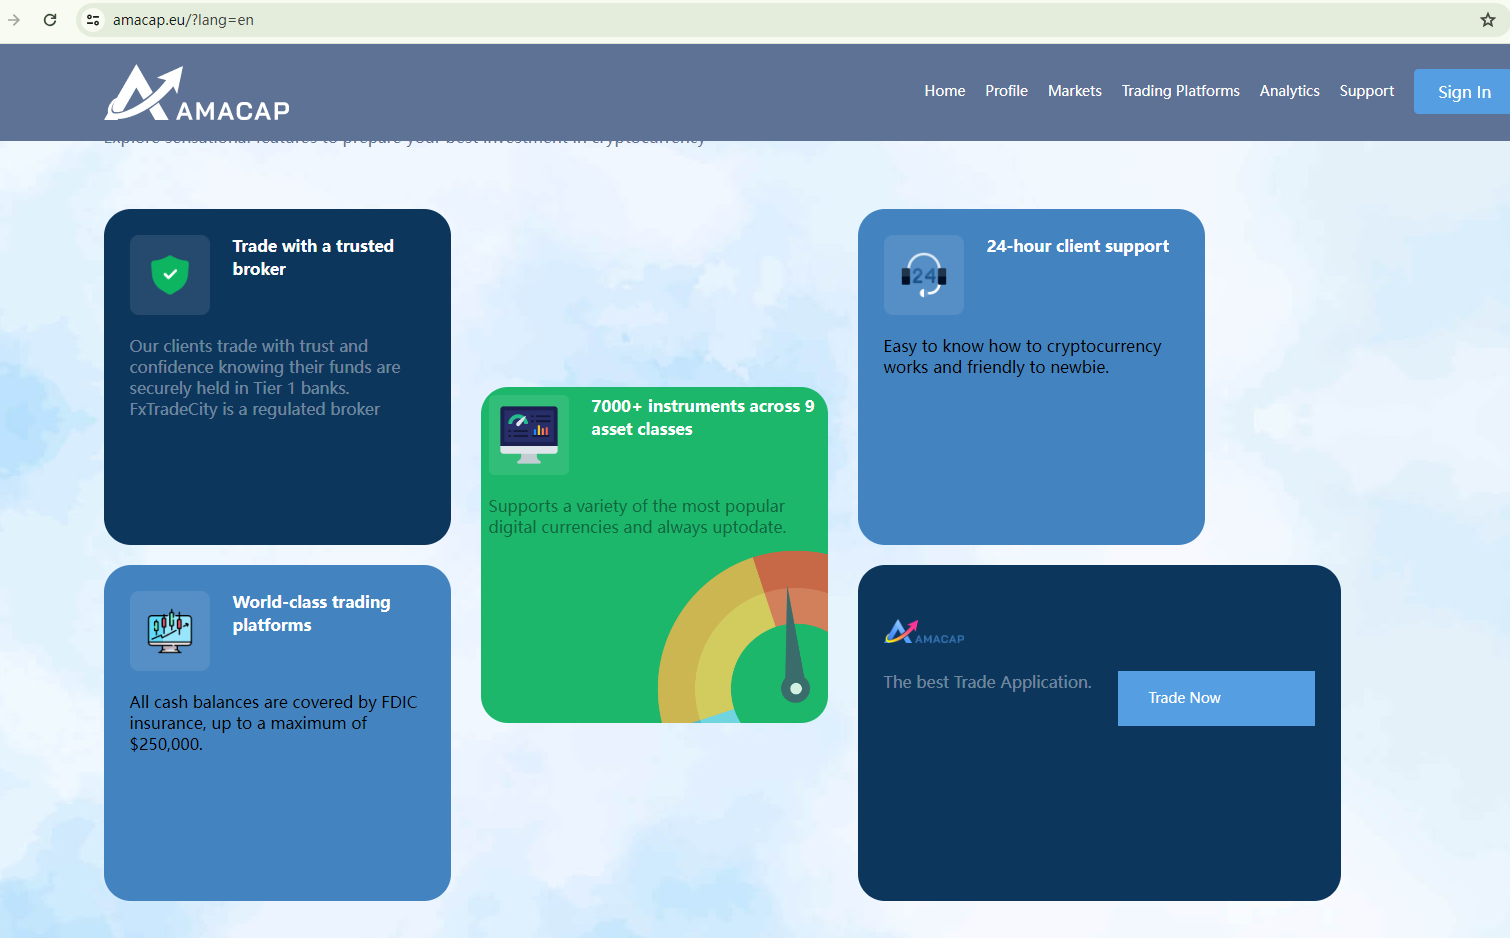Bookmark this page with the star icon
1510x938 pixels.
(x=1487, y=20)
